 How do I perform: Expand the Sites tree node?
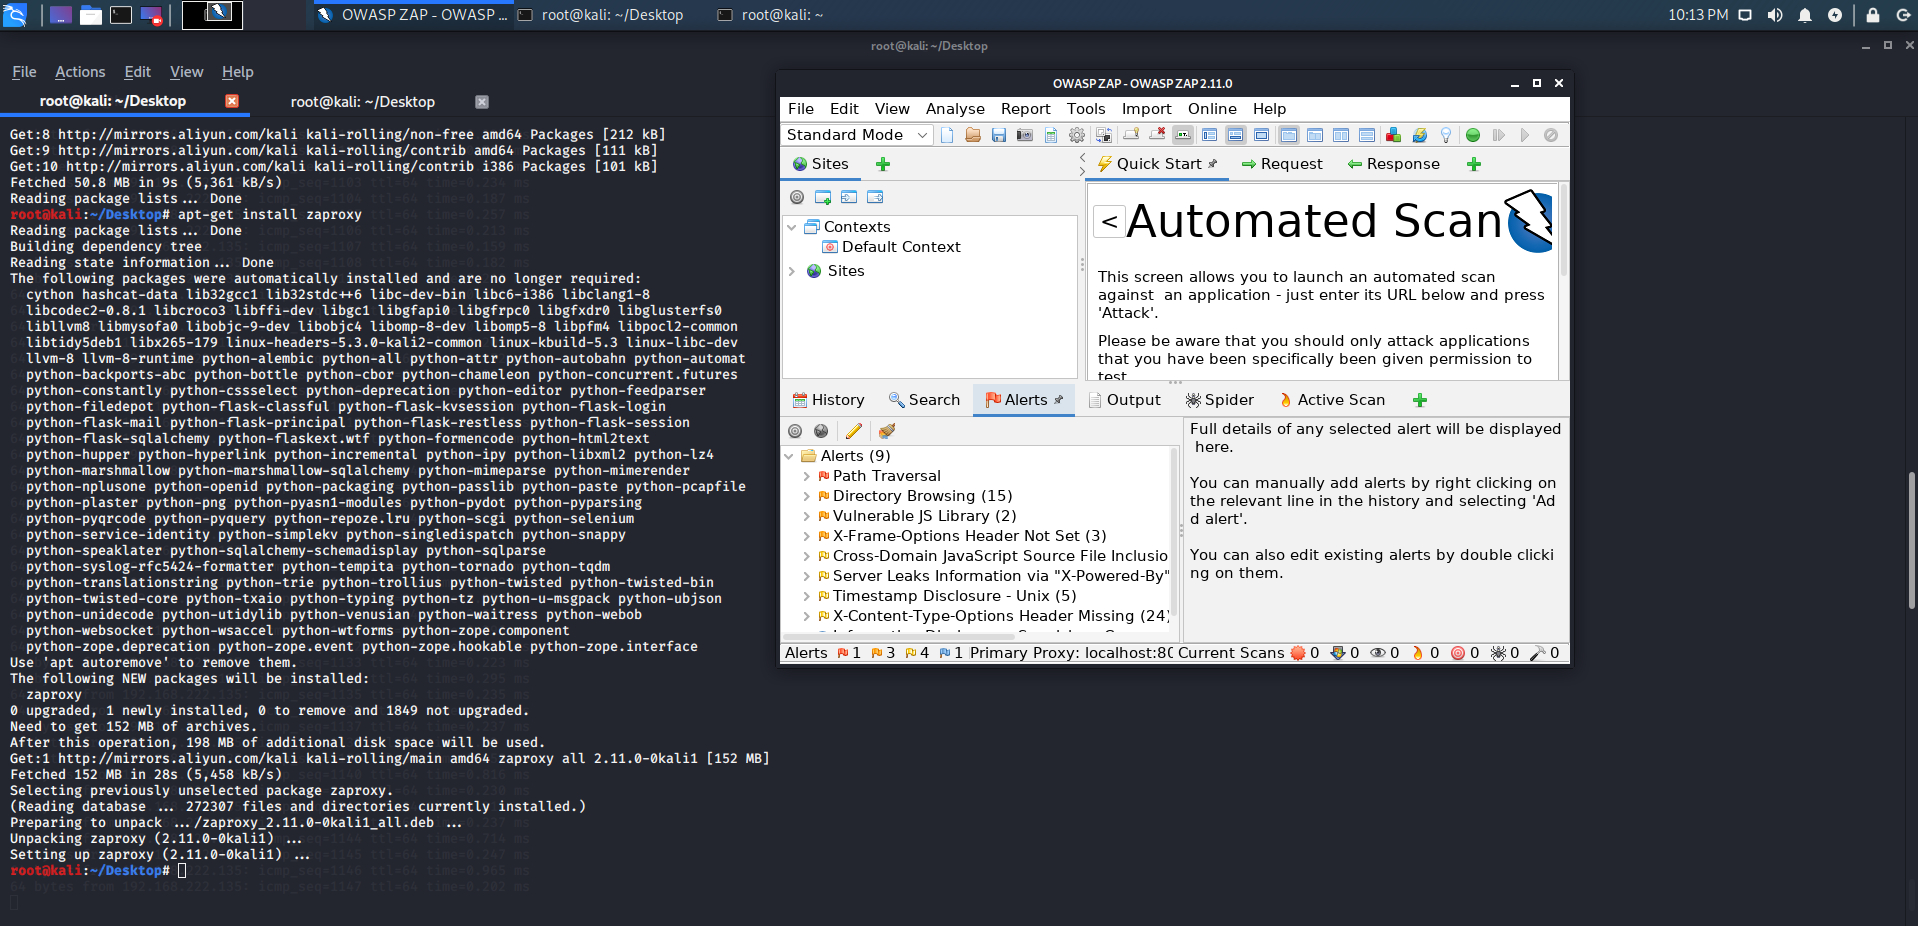point(792,271)
